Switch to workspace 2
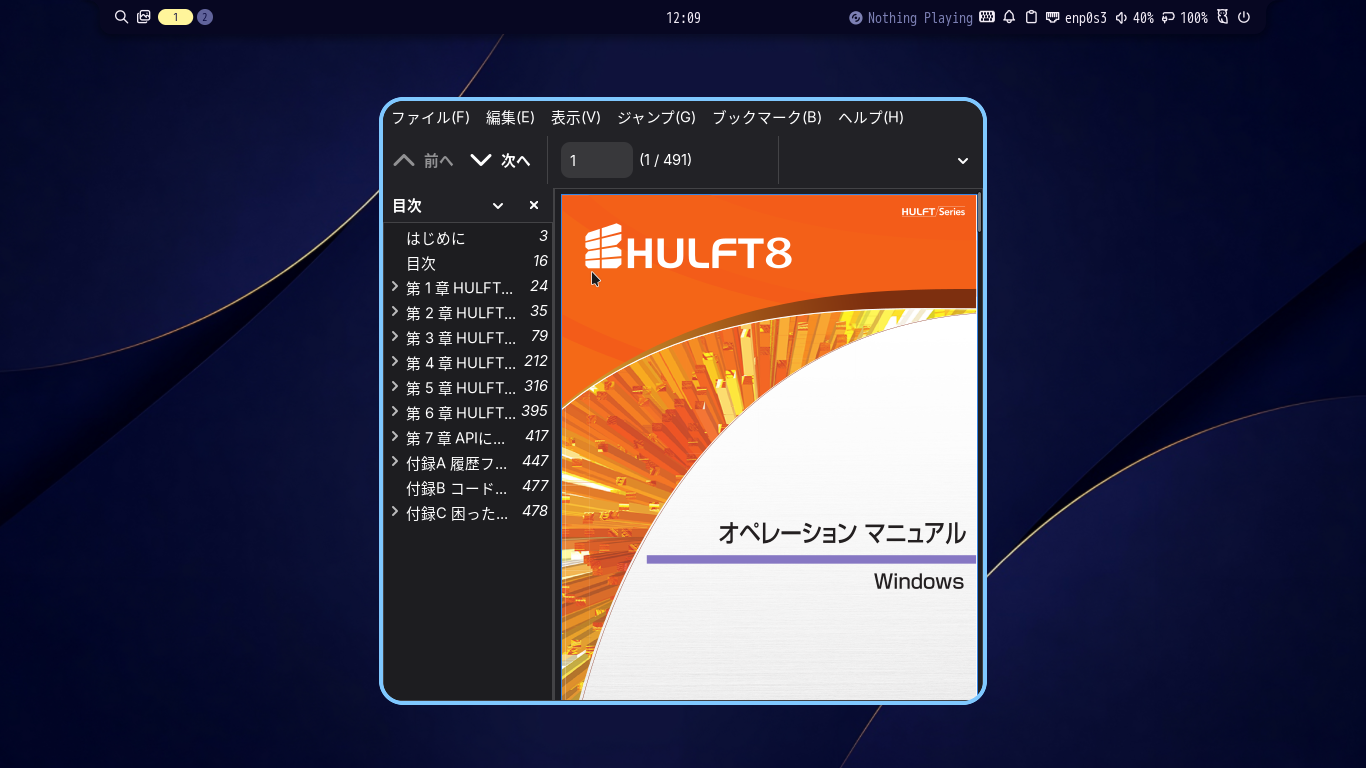 point(205,17)
